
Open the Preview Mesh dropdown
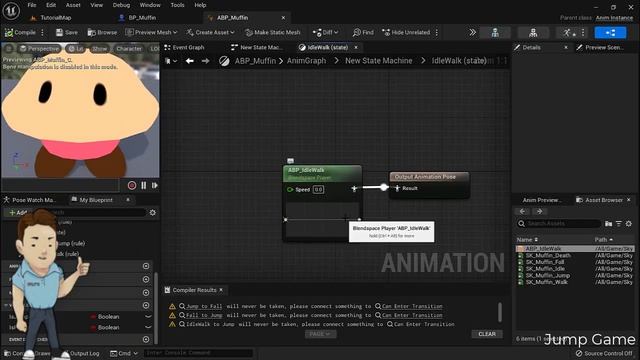point(151,32)
